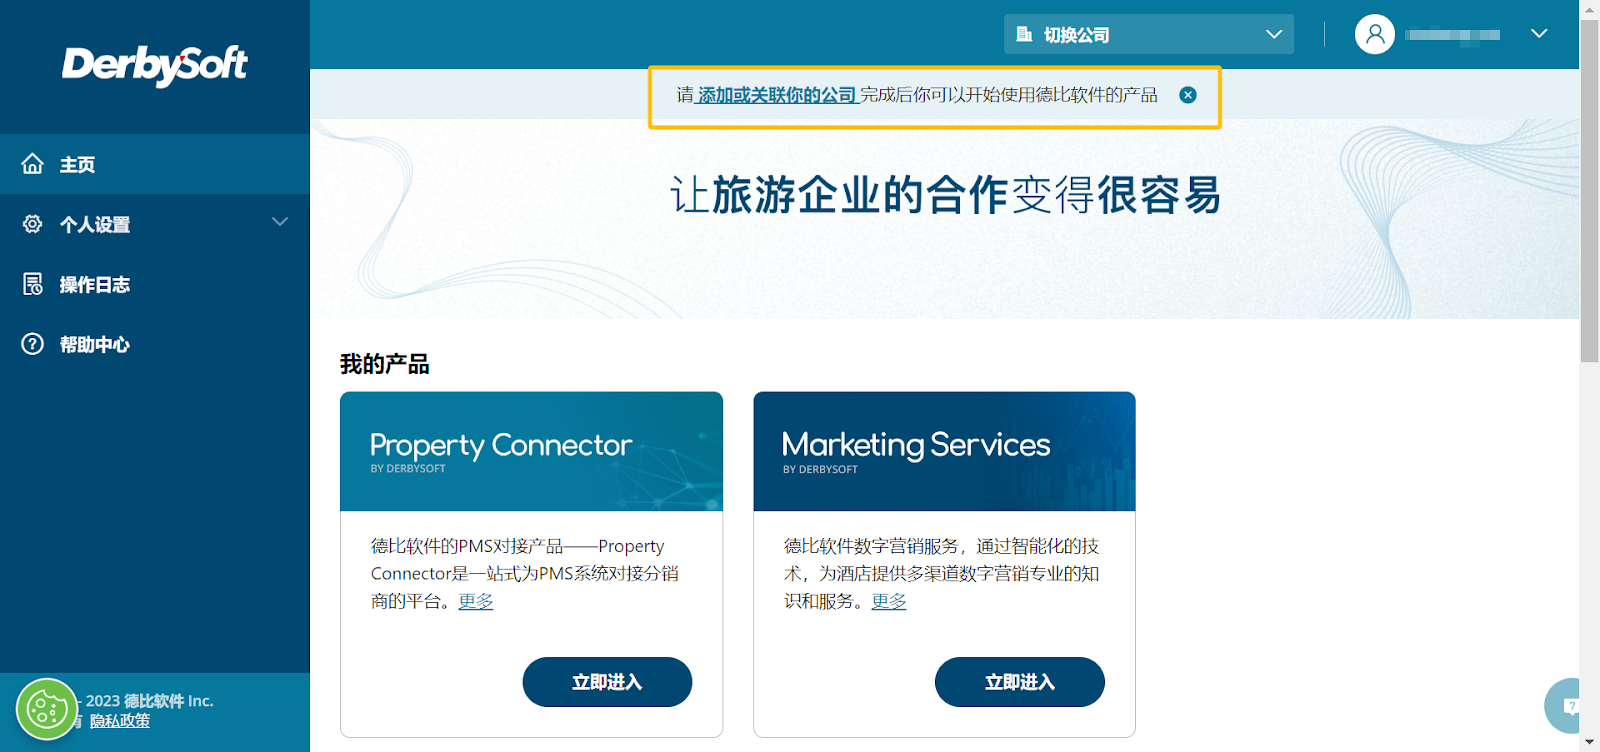Click 更多 link in Marketing Services card
The image size is (1600, 752).
click(x=889, y=601)
